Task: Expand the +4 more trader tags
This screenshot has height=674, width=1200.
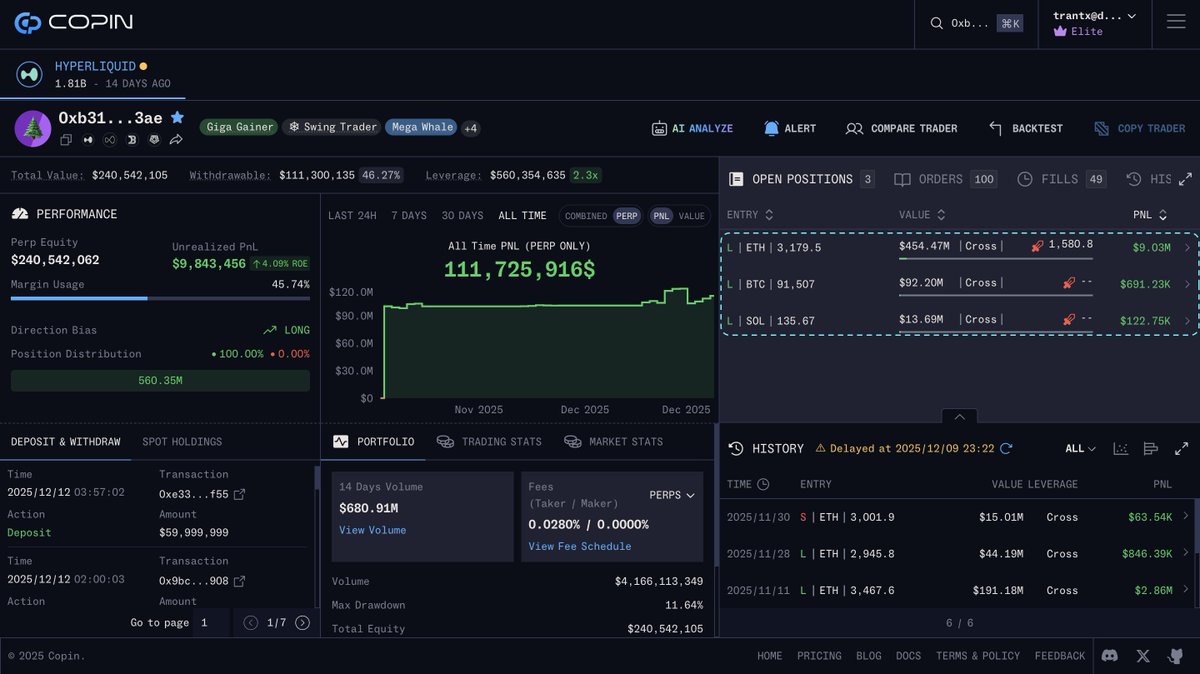Action: pyautogui.click(x=471, y=128)
